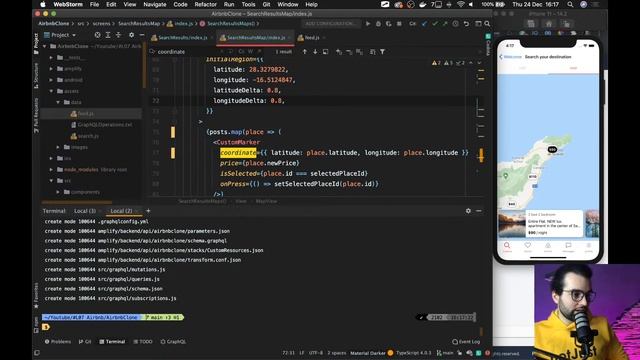Open the Apple menu
640x360 pixels.
[x=43, y=4]
